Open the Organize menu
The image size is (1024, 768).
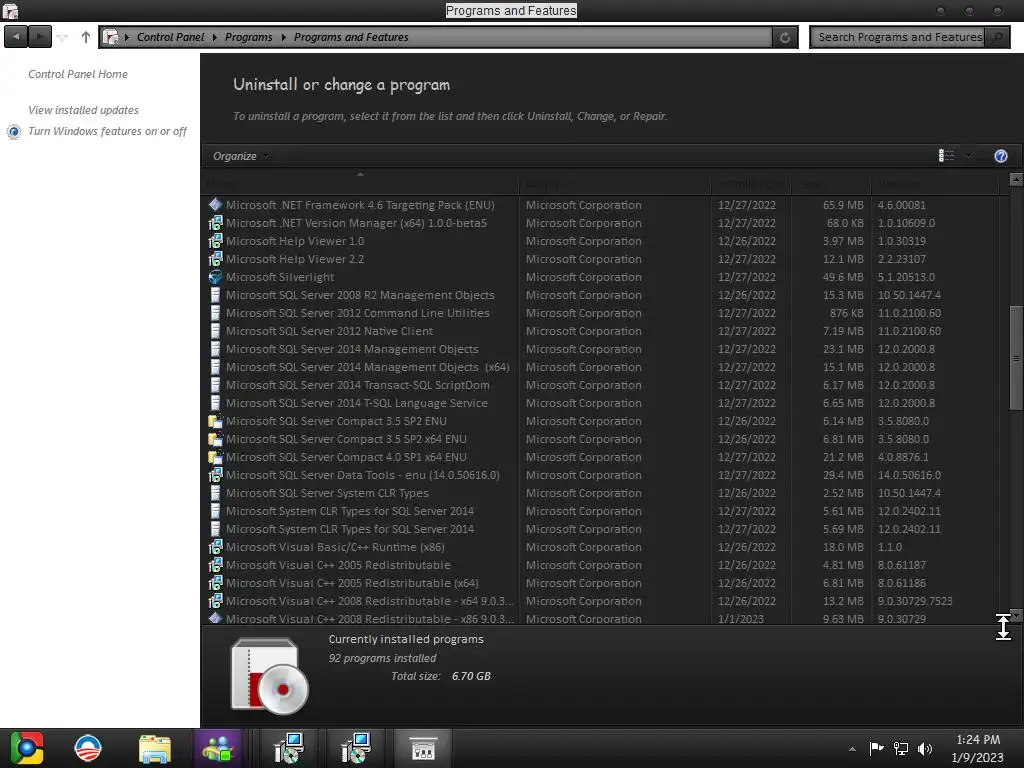(x=240, y=156)
